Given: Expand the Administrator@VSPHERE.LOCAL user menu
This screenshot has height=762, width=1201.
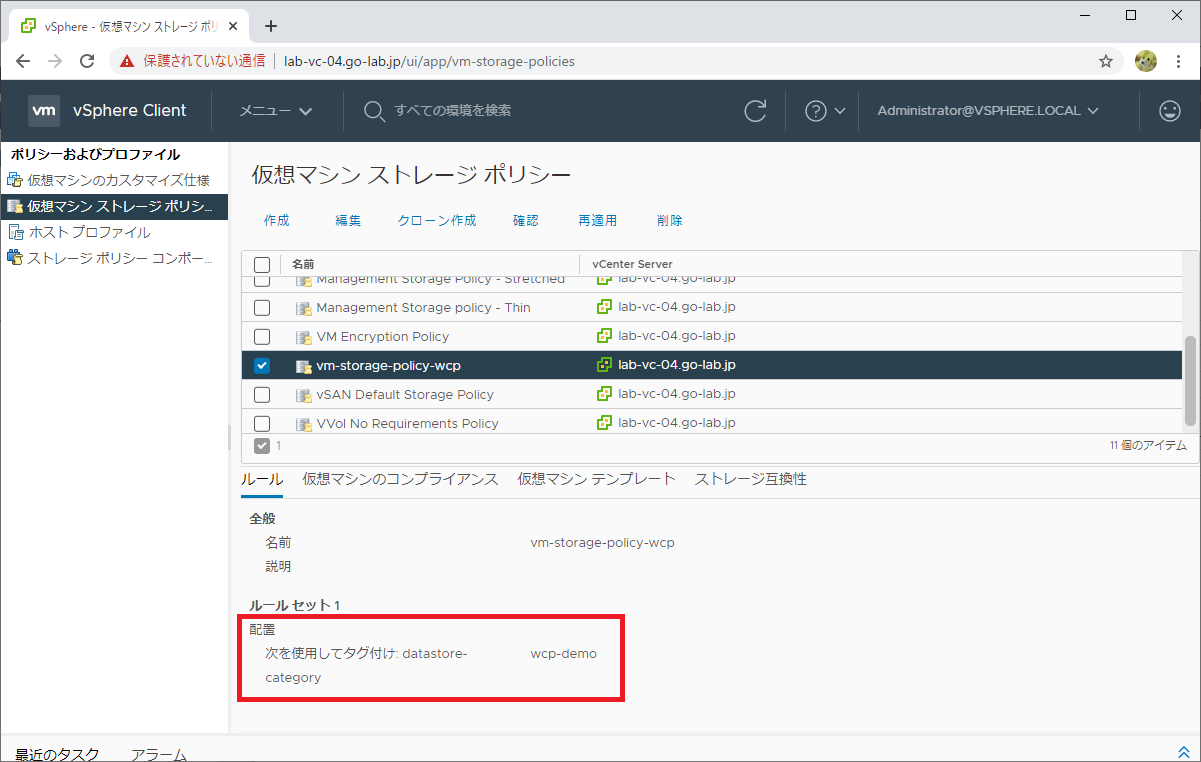Looking at the screenshot, I should (988, 111).
